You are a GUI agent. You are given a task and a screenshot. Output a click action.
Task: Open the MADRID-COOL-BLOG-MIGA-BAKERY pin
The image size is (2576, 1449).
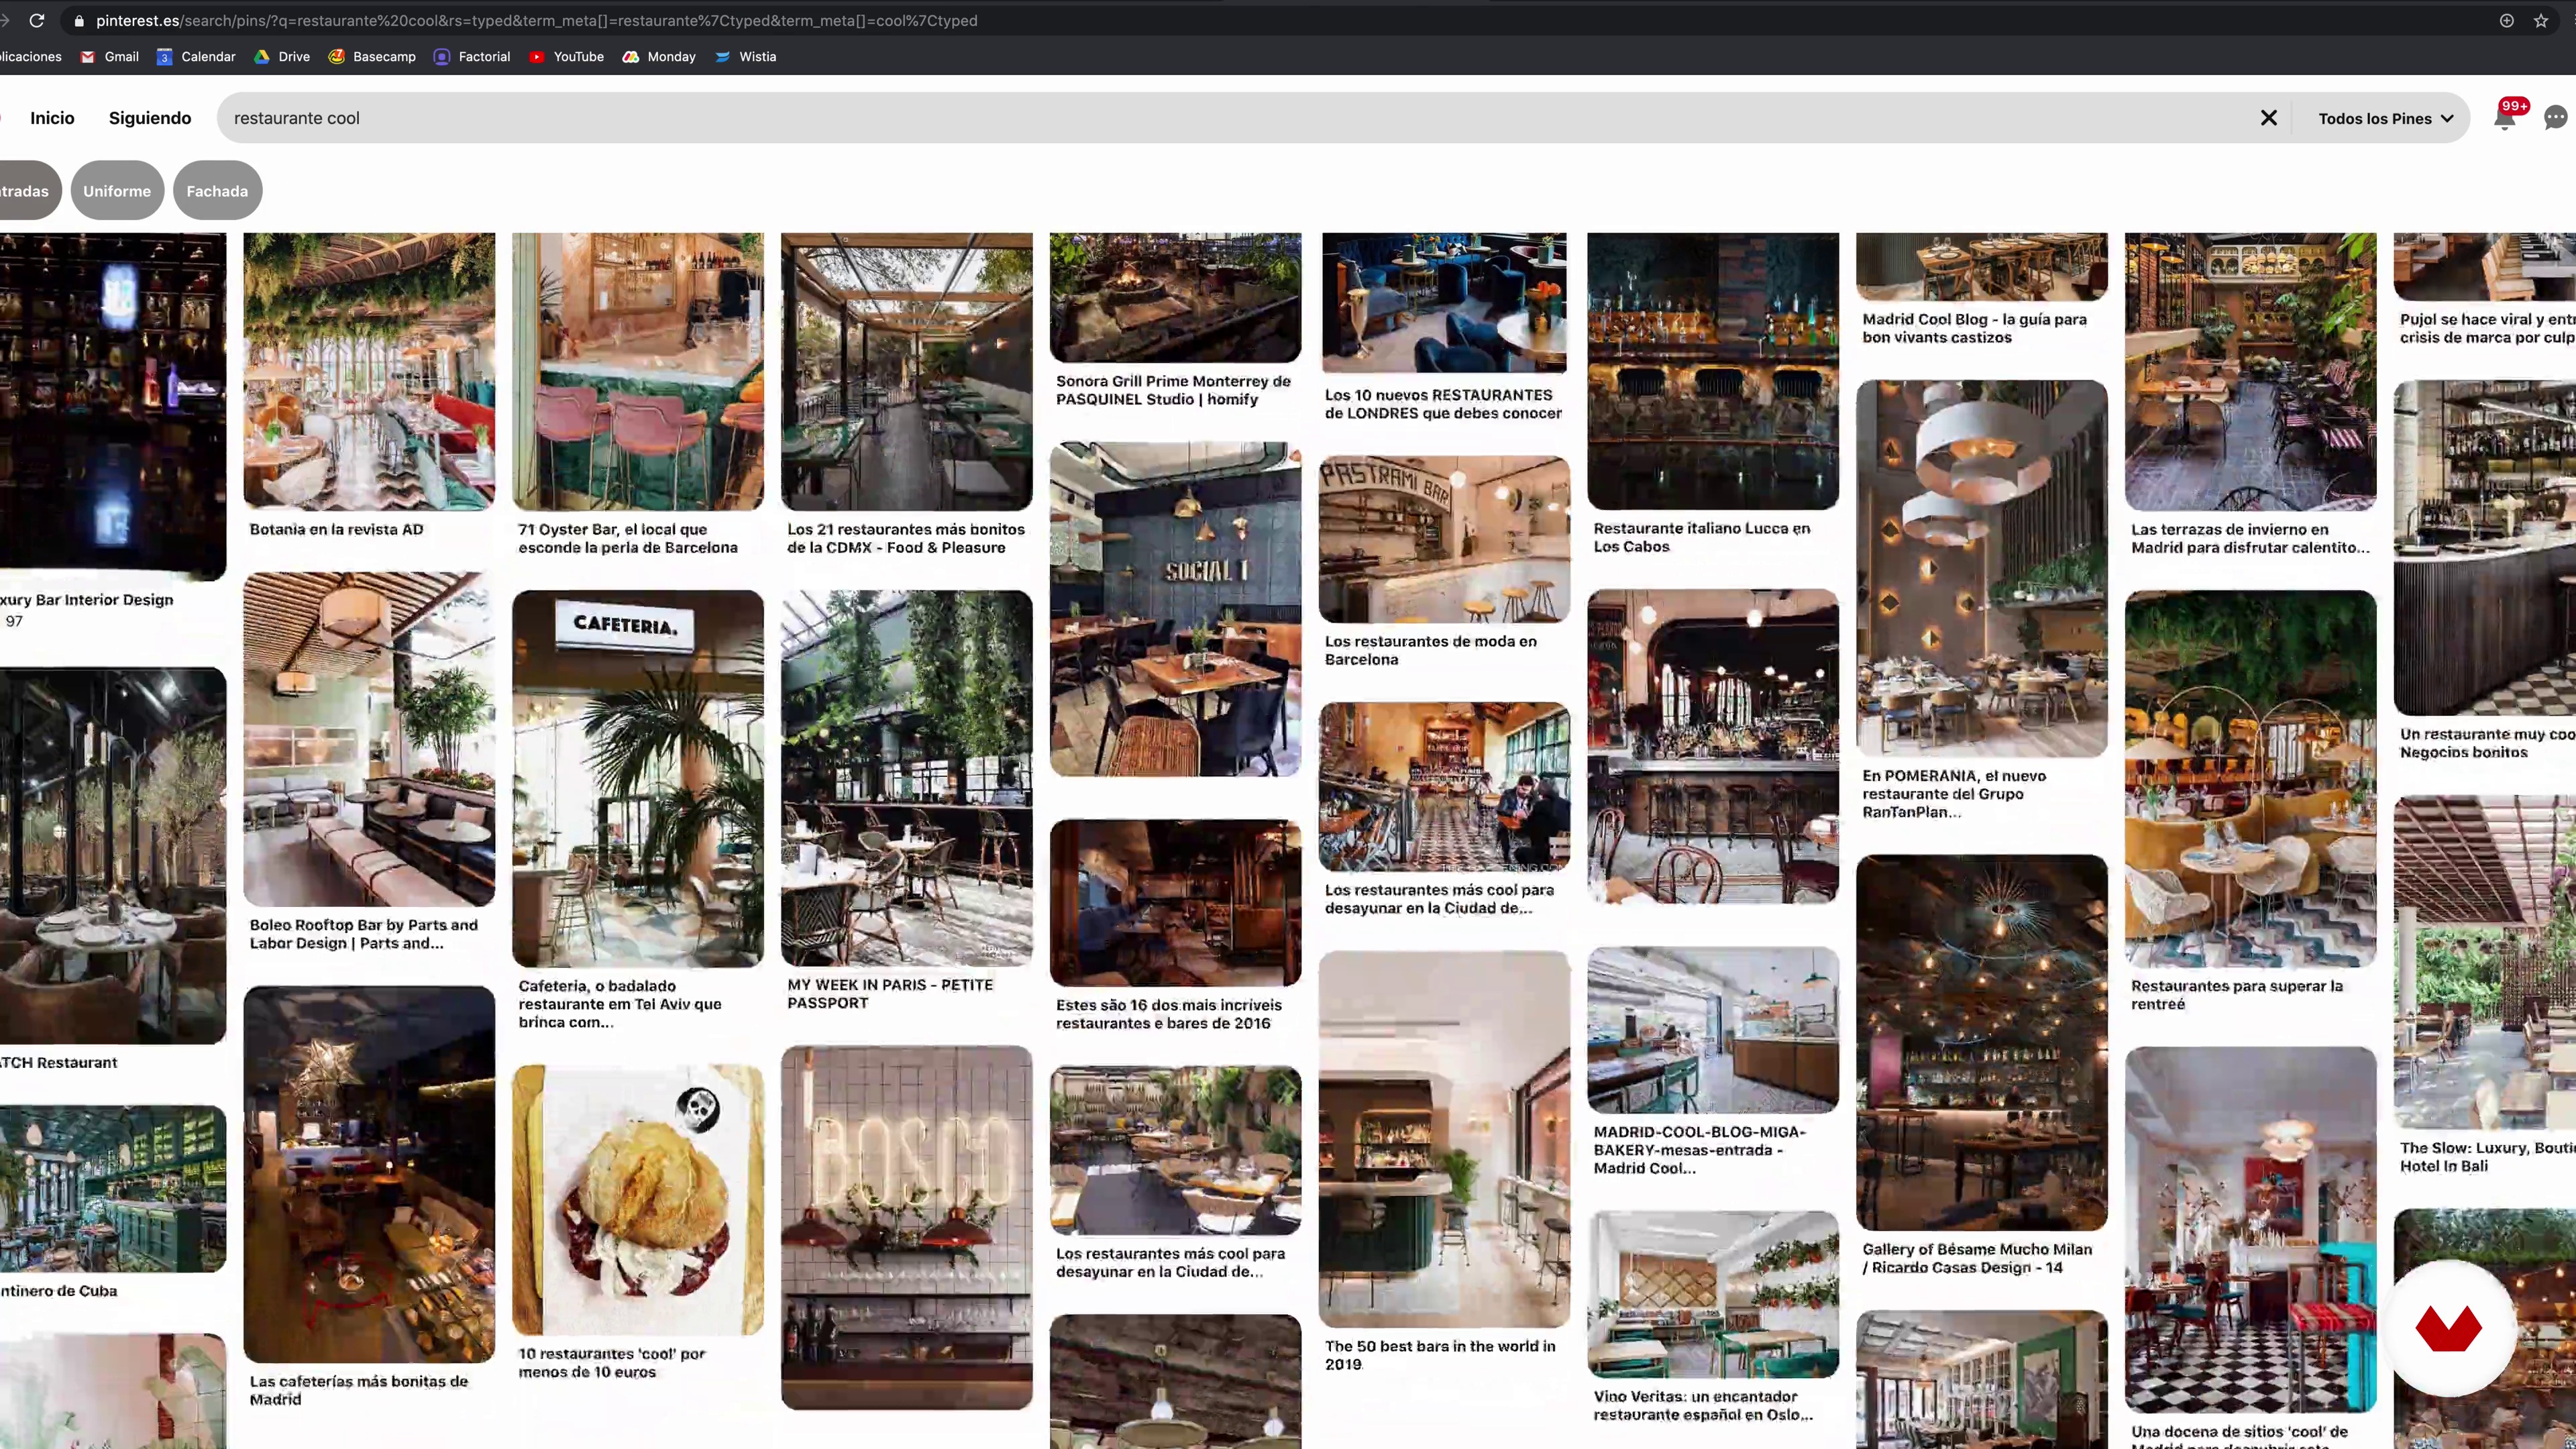[x=1713, y=1030]
